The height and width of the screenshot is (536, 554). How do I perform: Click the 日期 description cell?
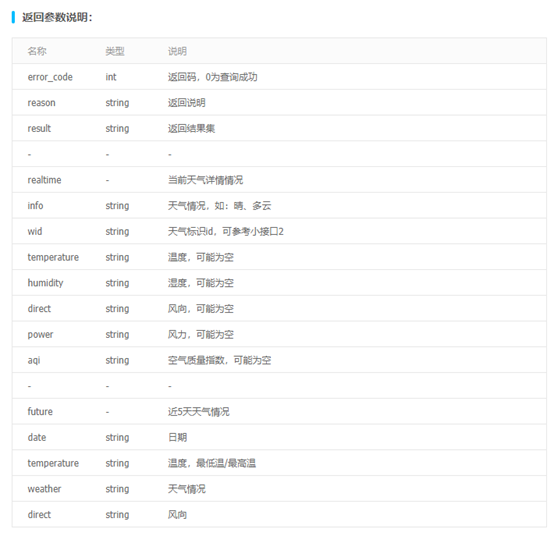(177, 437)
